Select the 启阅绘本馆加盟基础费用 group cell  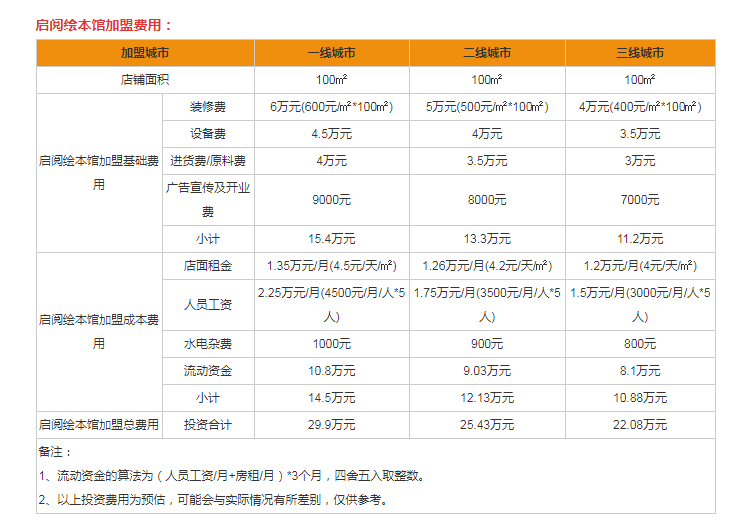point(98,172)
